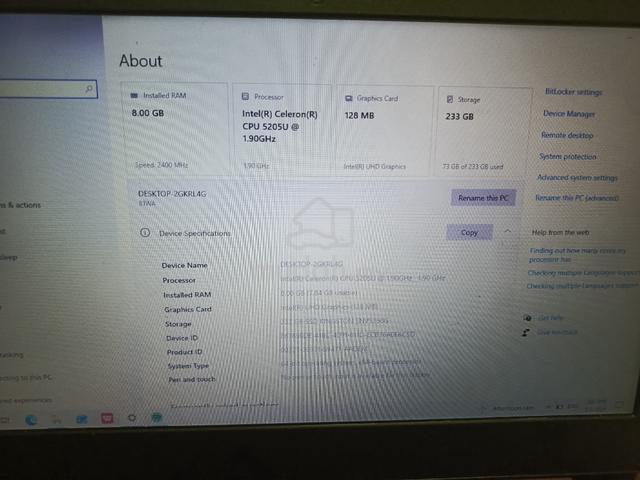Open Remote desktop link
Viewport: 640px width, 480px height.
(x=567, y=135)
